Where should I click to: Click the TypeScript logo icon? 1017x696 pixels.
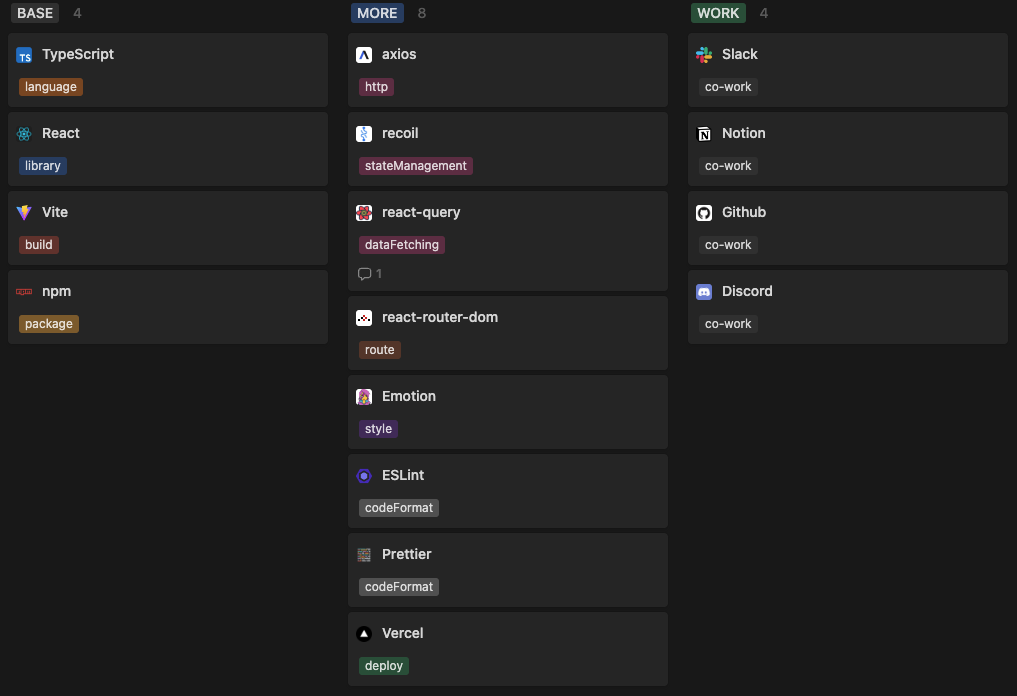coord(24,55)
